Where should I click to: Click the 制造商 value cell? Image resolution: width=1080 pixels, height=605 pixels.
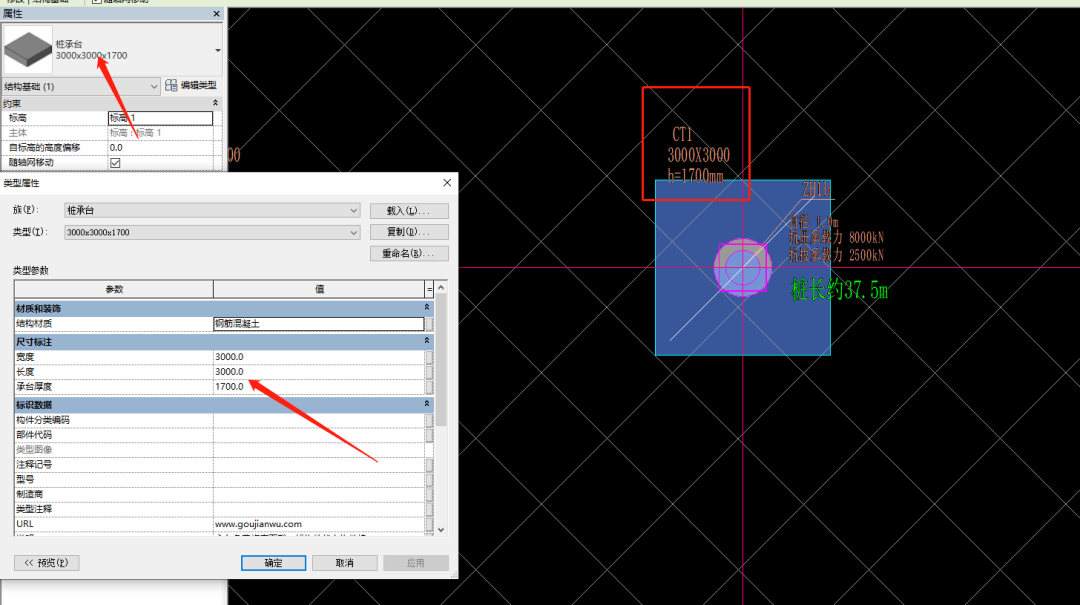coord(319,494)
